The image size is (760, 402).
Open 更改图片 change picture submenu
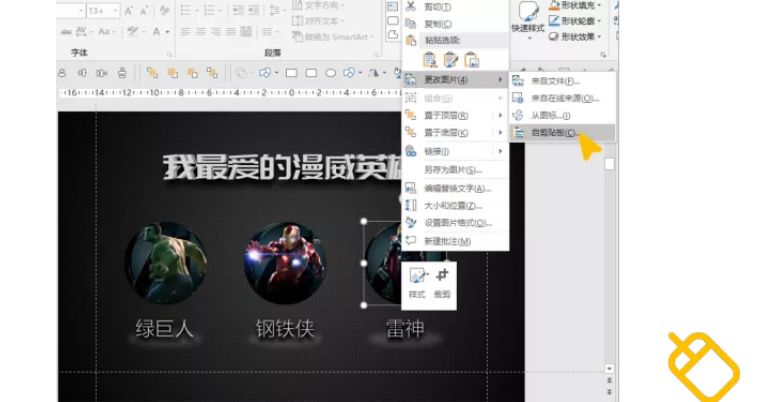pyautogui.click(x=455, y=80)
